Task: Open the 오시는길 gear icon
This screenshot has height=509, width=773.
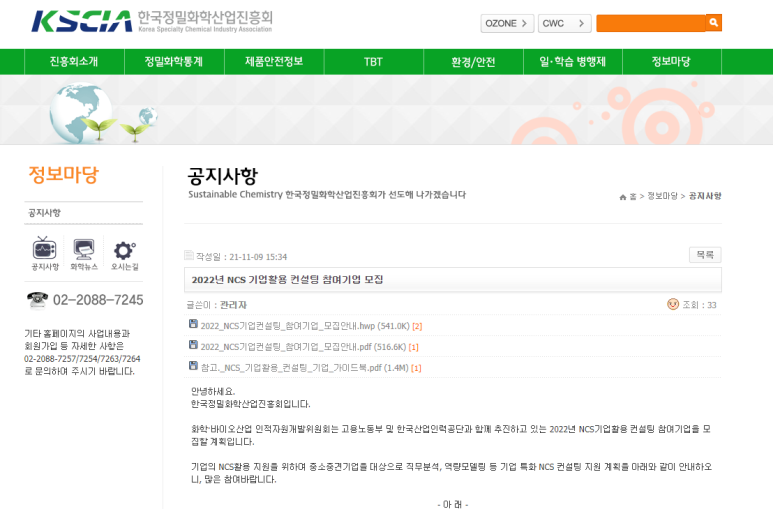Action: (124, 253)
